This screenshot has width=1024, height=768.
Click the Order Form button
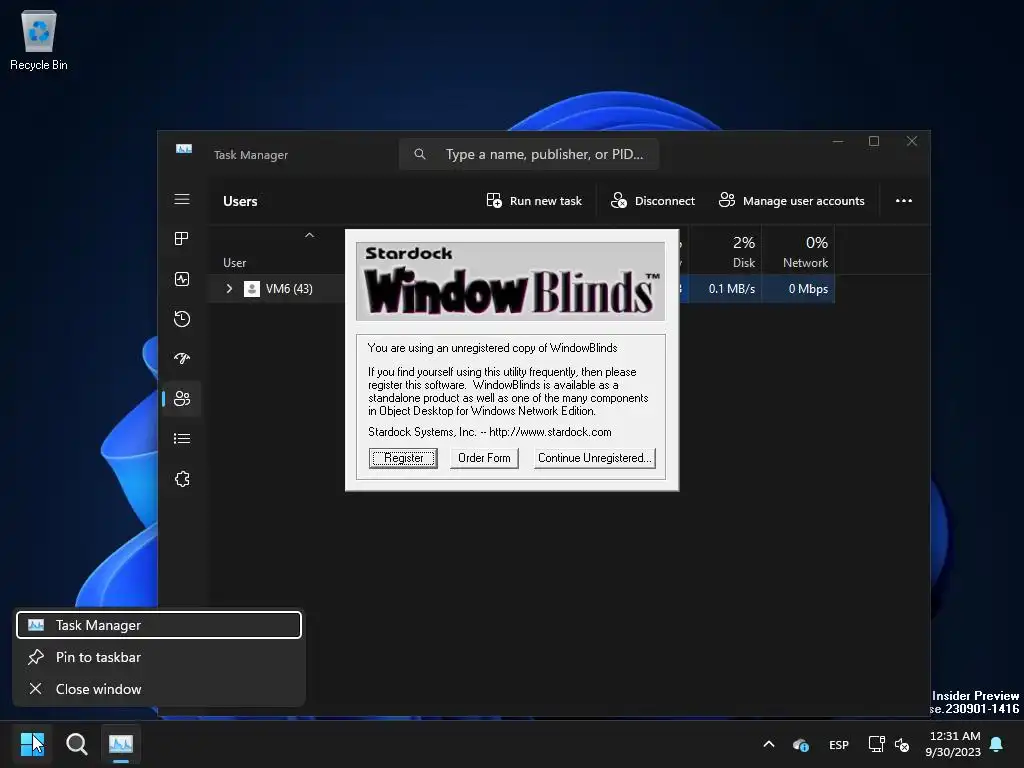click(484, 458)
